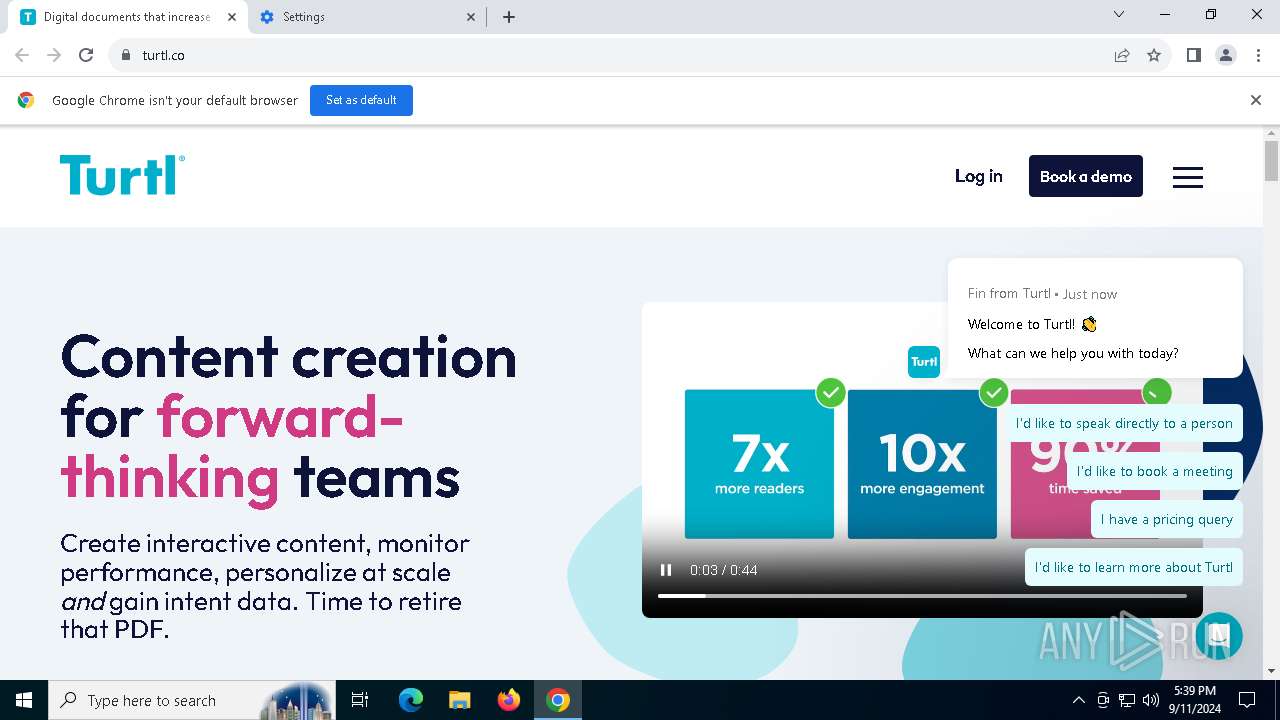Close the Settings tab
Image resolution: width=1280 pixels, height=720 pixels.
tap(473, 17)
